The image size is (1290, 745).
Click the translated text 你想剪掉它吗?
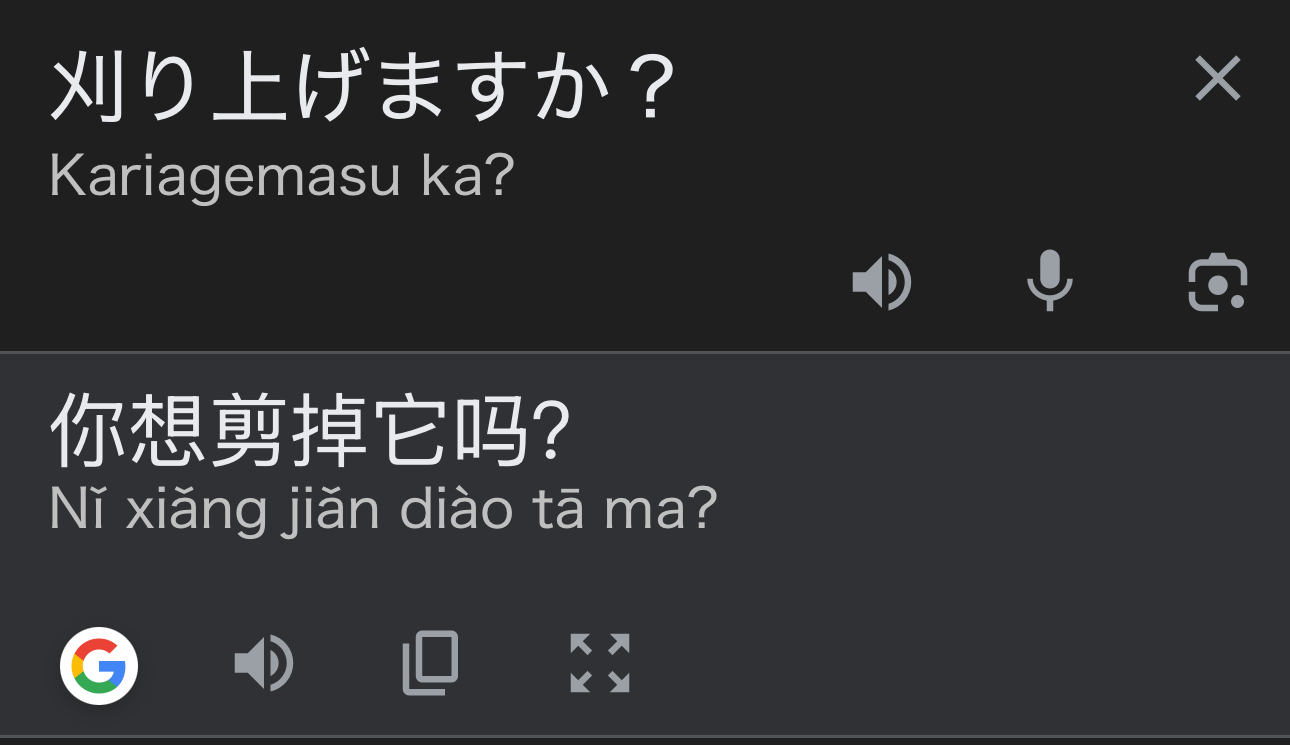point(310,431)
